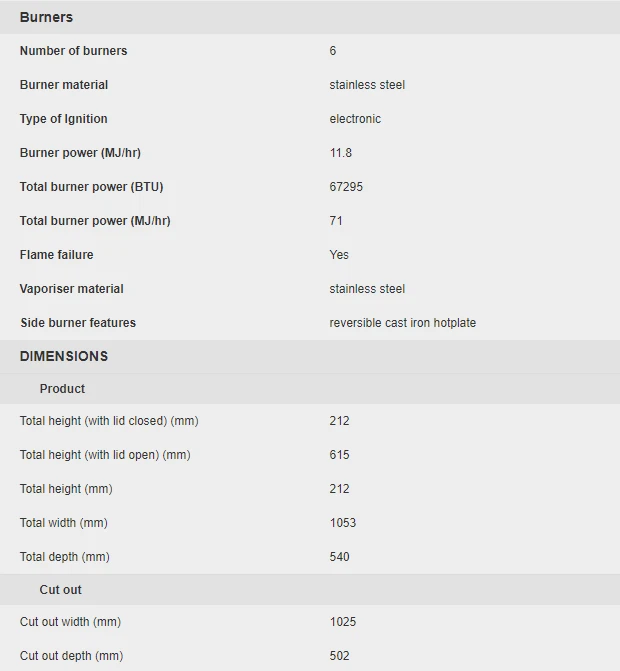Select the Total depth (mm) label
The image size is (620, 671).
click(65, 557)
